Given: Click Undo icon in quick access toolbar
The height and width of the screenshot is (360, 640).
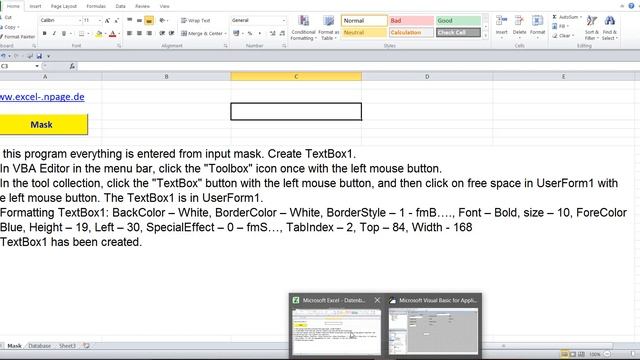Looking at the screenshot, I should click(3, 56).
